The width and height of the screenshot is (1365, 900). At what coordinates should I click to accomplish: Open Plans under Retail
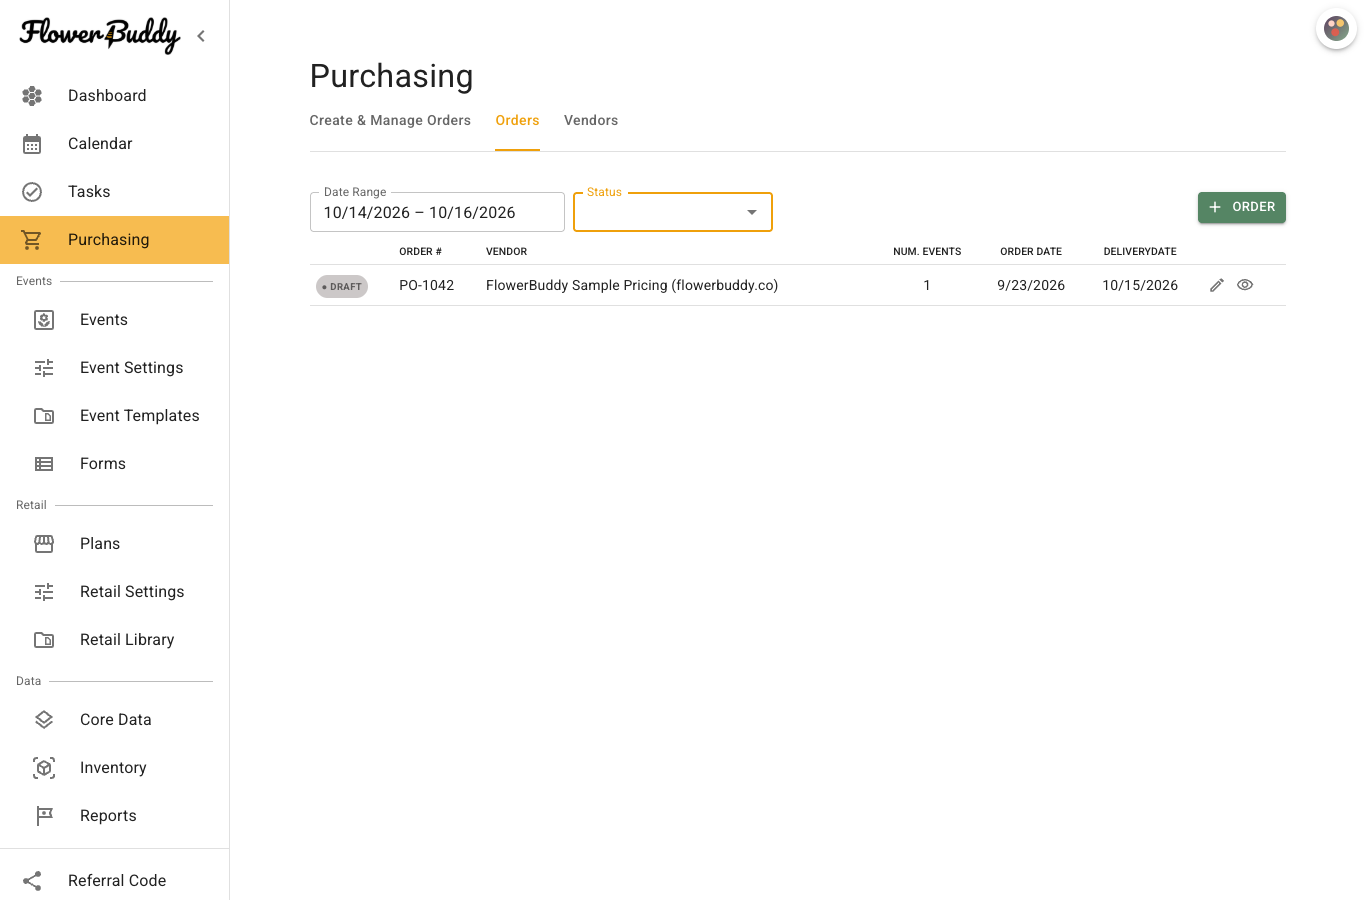coord(114,544)
